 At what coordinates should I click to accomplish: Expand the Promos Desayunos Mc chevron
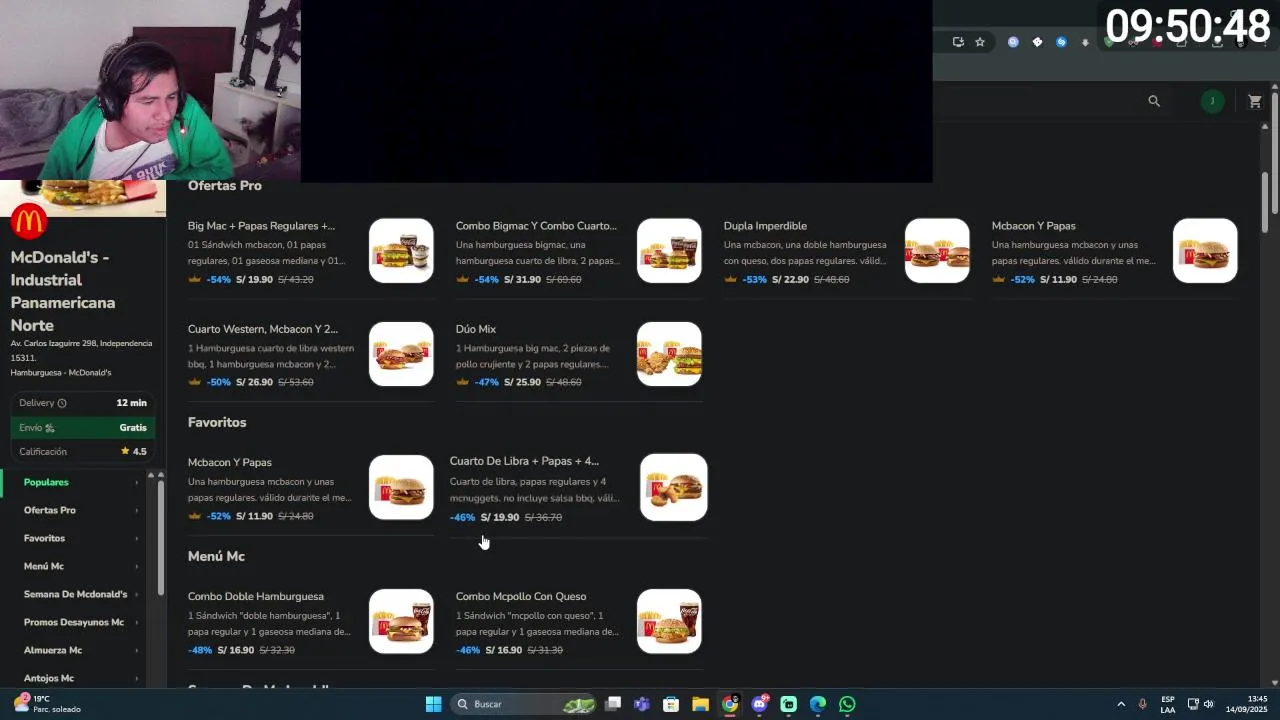tap(137, 623)
